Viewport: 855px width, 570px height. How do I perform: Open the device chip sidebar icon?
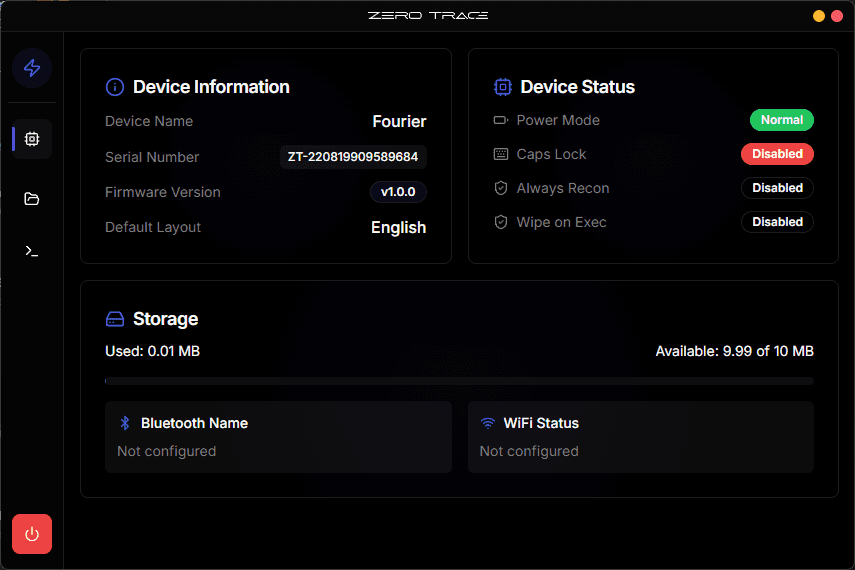(32, 139)
